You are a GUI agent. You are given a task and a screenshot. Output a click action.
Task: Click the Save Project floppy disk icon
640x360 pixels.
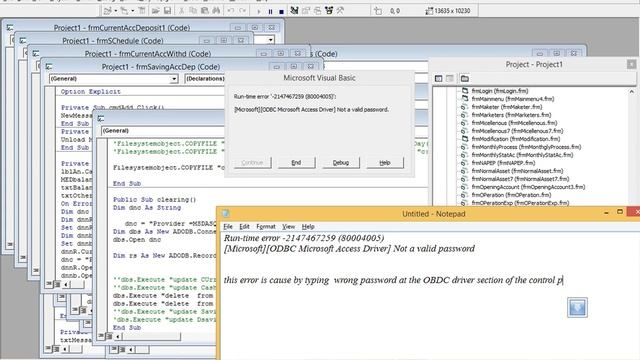pos(167,11)
